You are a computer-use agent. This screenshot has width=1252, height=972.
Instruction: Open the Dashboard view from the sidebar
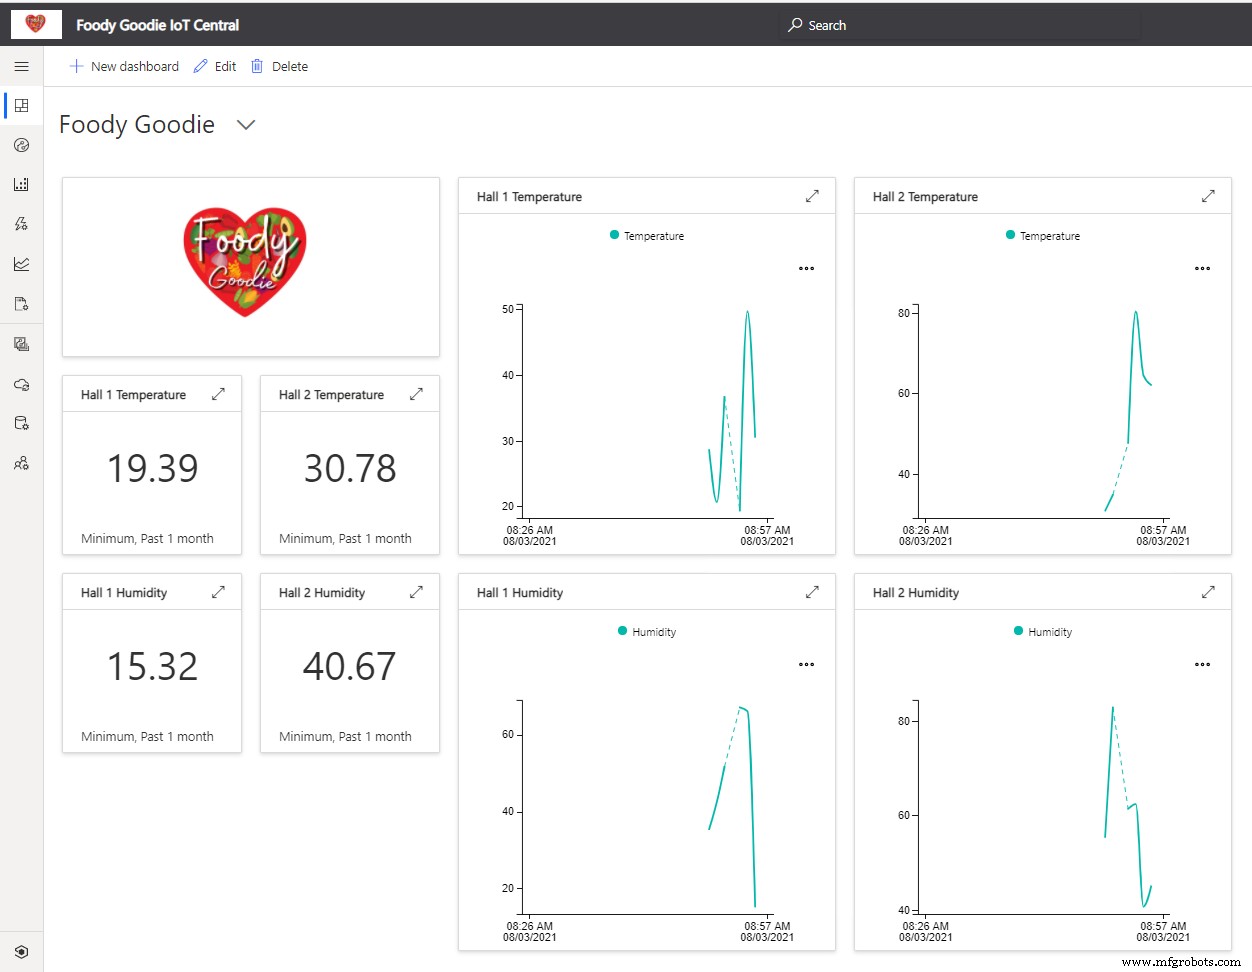click(21, 105)
